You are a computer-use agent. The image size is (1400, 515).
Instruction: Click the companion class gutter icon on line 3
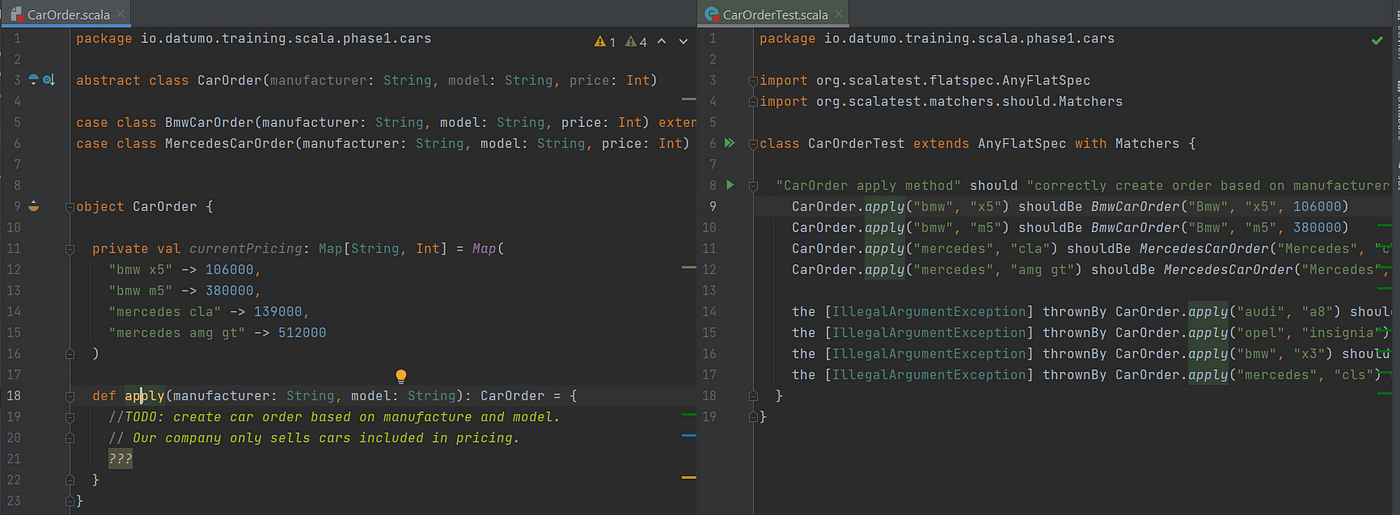[33, 80]
